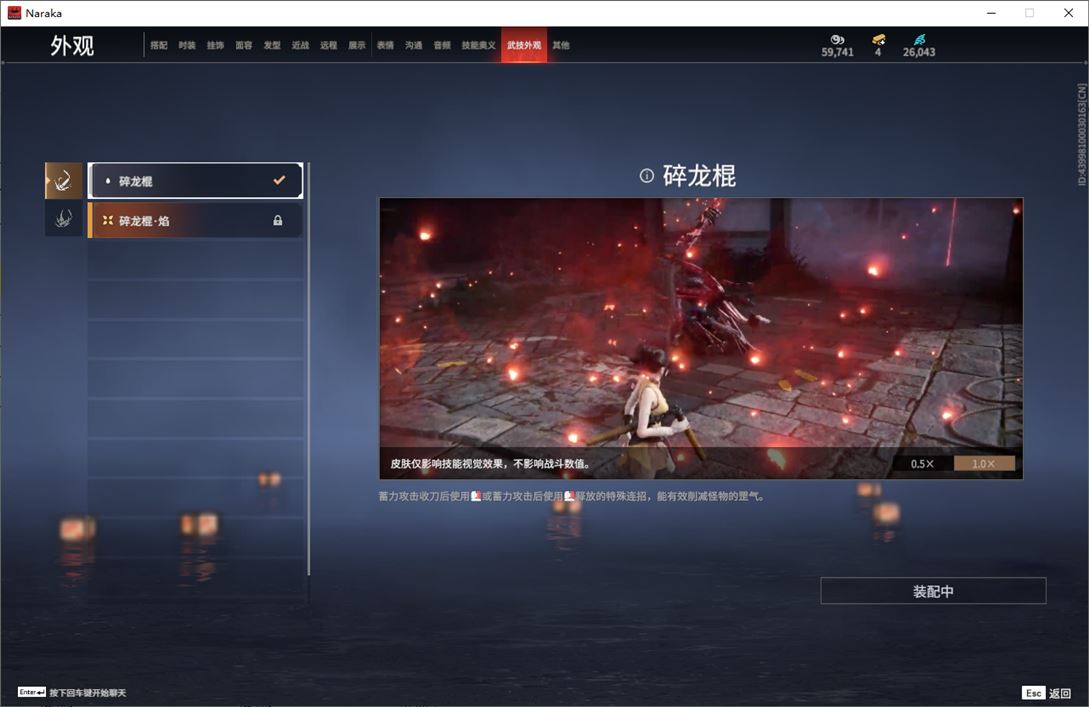Open the 面容 tab
The image size is (1089, 707).
244,45
